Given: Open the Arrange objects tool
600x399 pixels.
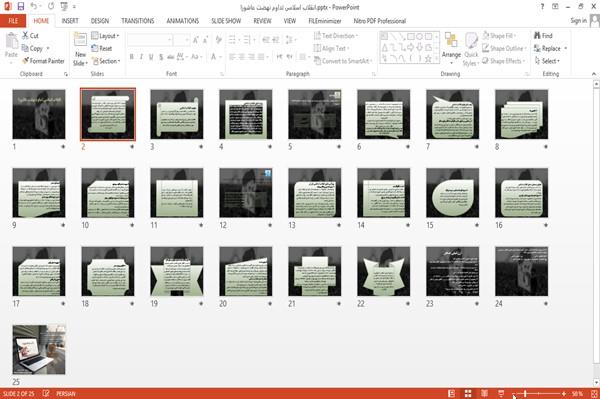Looking at the screenshot, I should tap(451, 48).
